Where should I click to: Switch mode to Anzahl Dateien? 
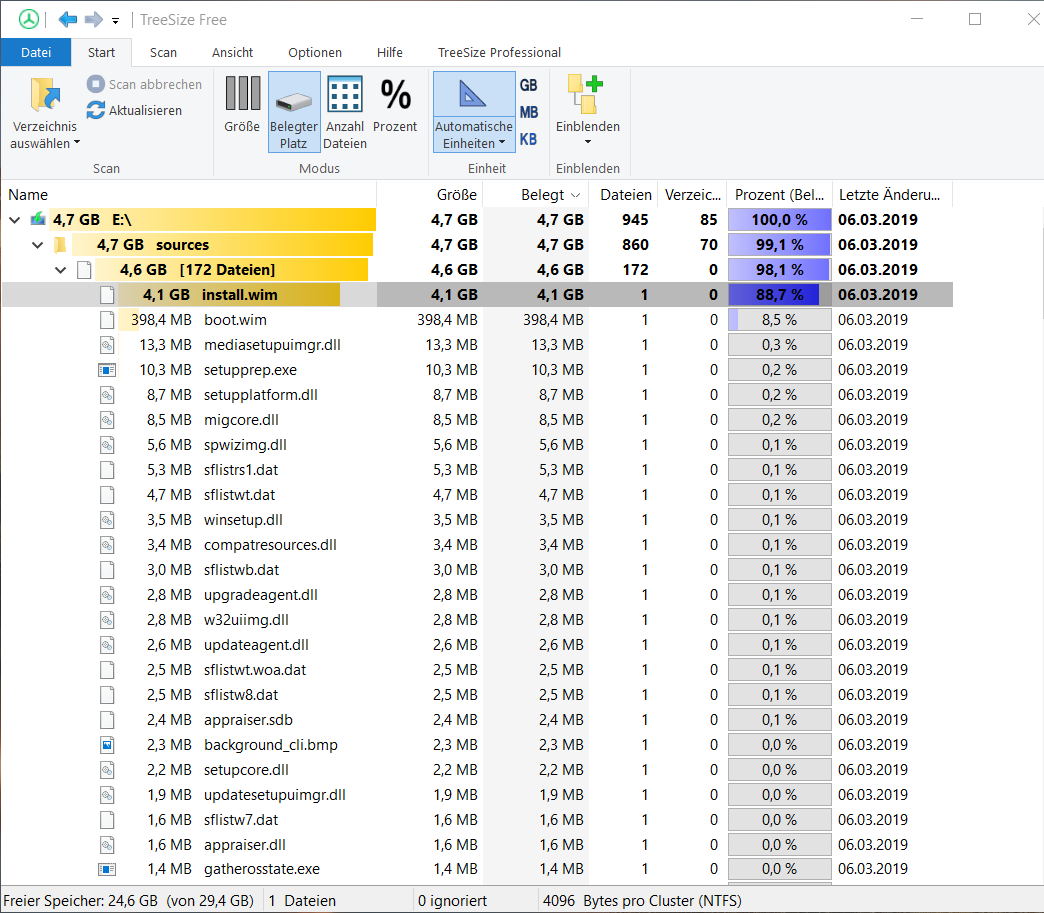pos(345,112)
